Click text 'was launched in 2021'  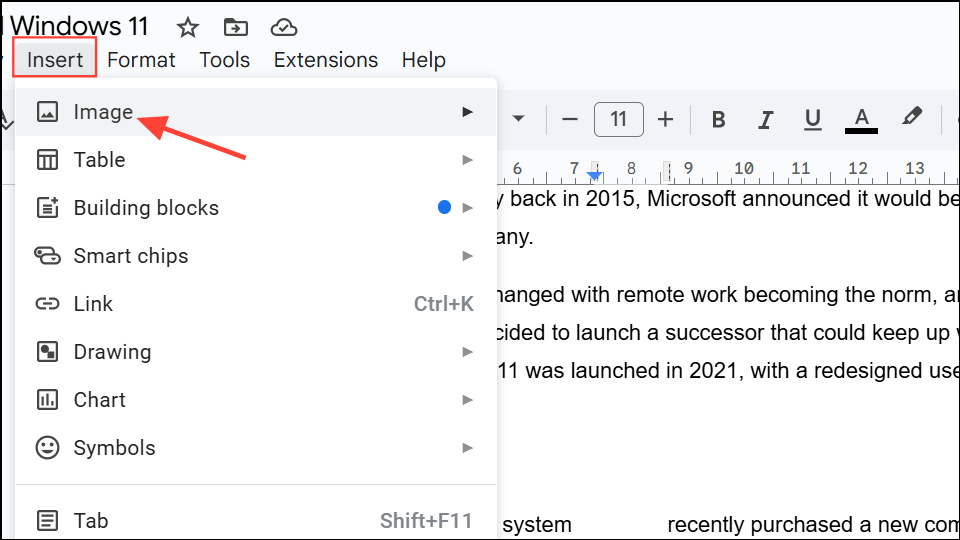point(632,370)
